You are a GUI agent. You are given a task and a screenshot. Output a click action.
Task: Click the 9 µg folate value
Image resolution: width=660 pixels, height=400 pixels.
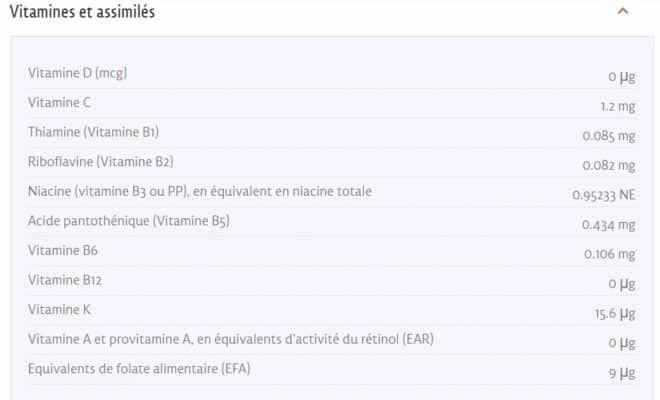click(622, 373)
